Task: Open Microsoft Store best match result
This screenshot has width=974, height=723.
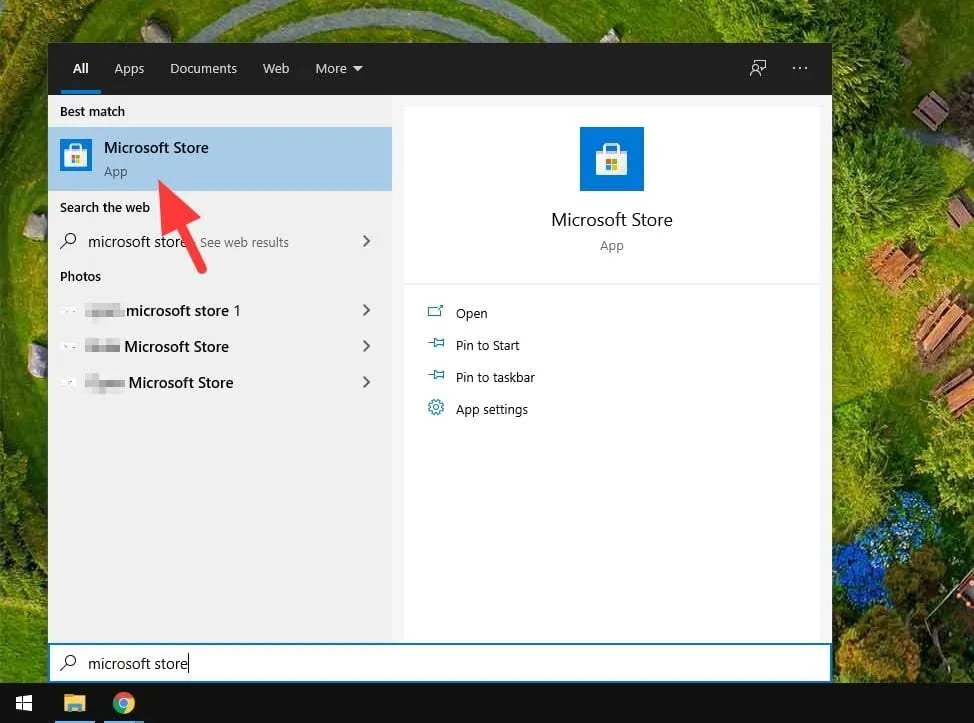Action: pos(220,159)
